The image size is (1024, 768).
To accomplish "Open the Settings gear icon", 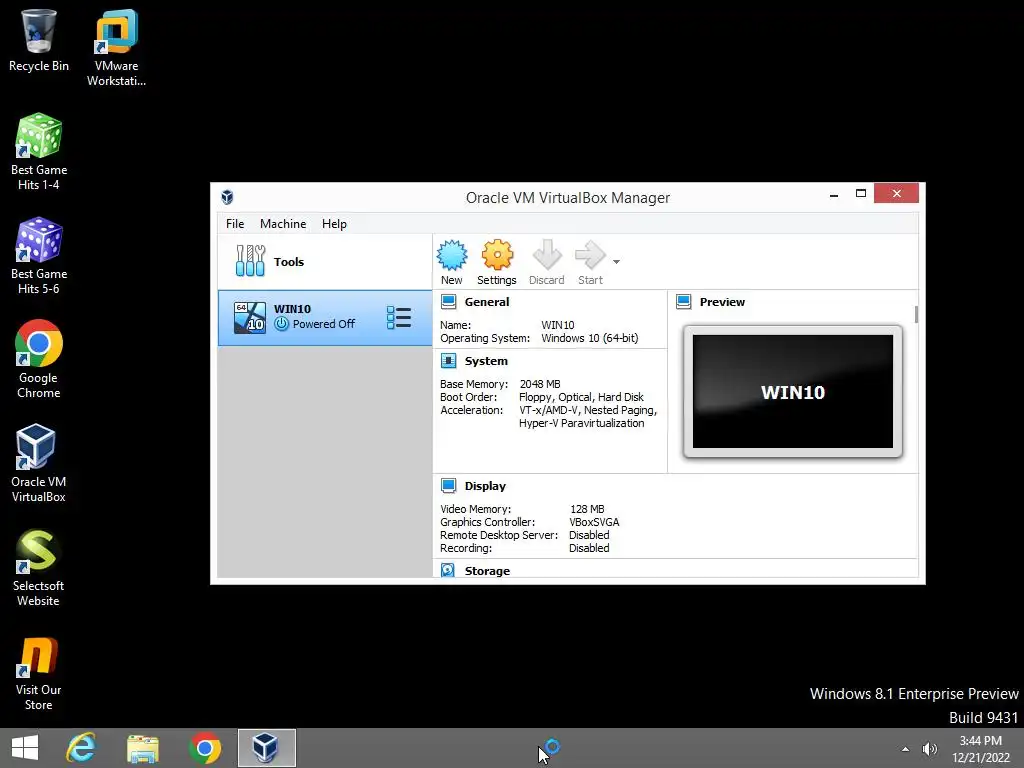I will (497, 255).
